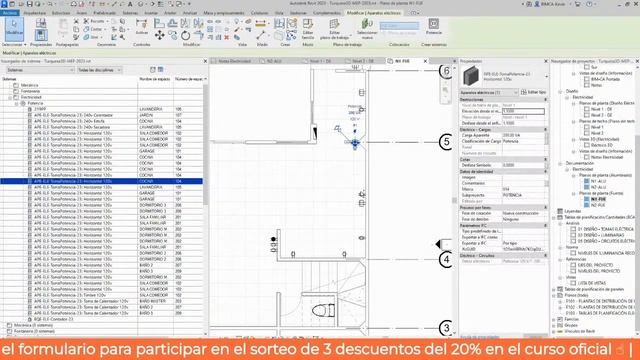Click the Text 'A' icon in quick access toolbar

click(x=130, y=4)
